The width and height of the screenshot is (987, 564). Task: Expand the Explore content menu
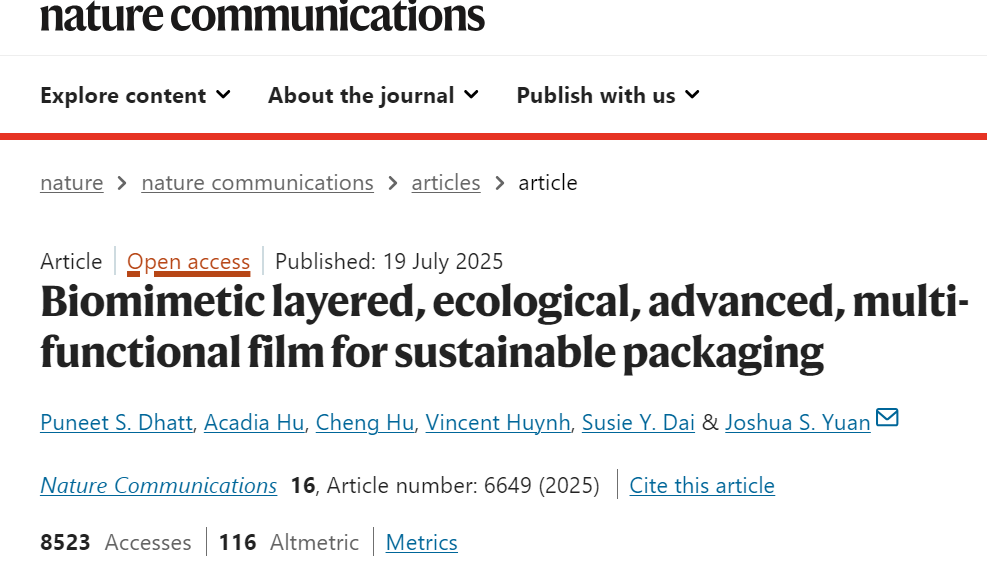pos(135,96)
